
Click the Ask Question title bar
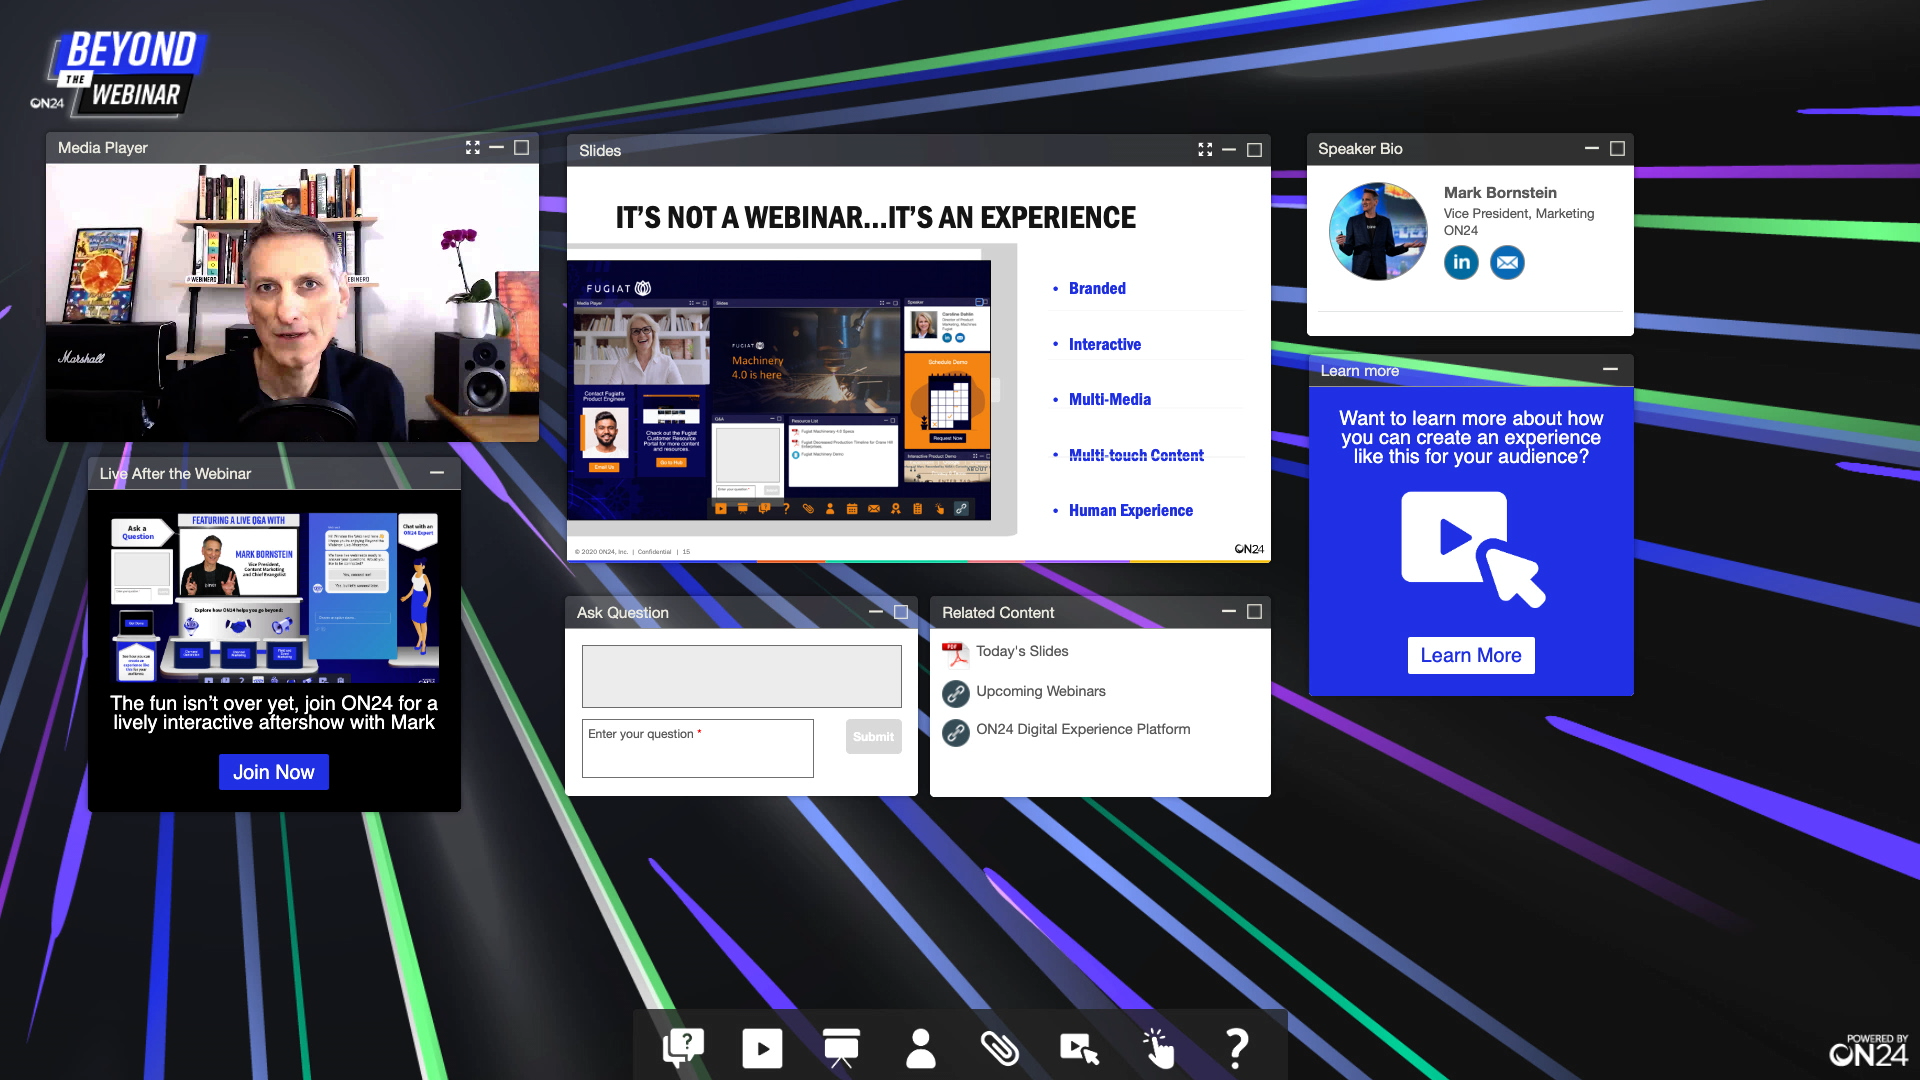(741, 612)
